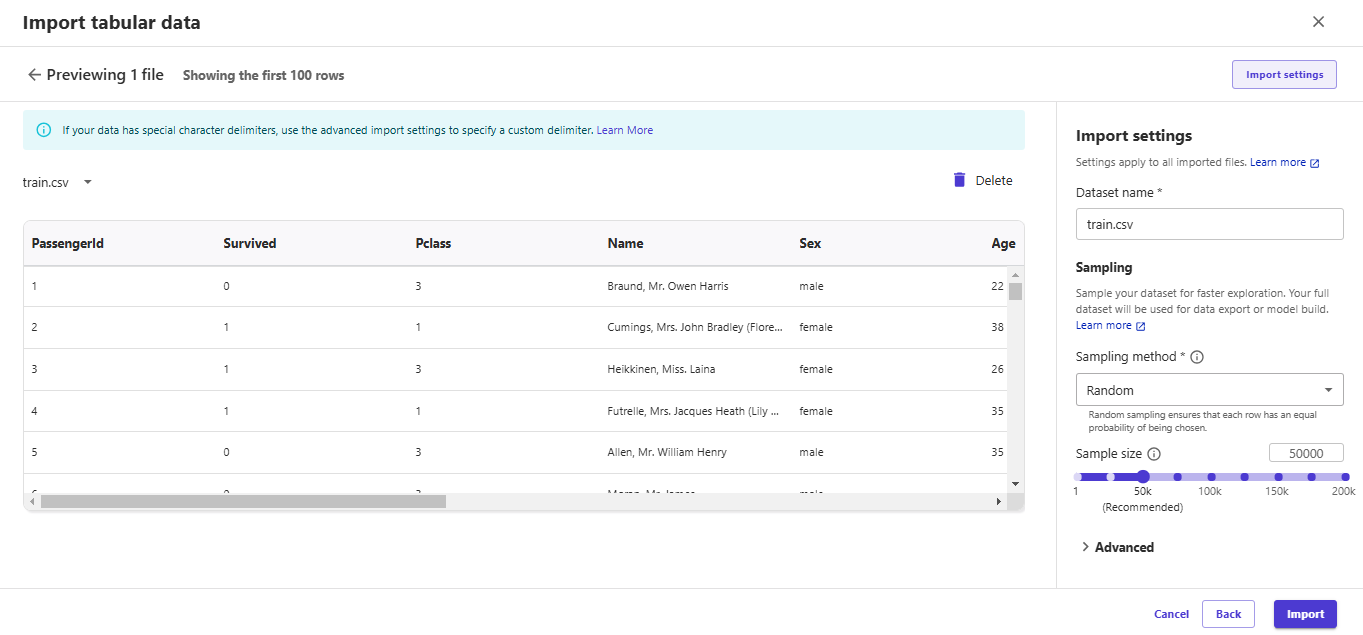Image resolution: width=1363 pixels, height=635 pixels.
Task: Go back using the arrow beside Previewing 1 file
Action: pos(35,75)
